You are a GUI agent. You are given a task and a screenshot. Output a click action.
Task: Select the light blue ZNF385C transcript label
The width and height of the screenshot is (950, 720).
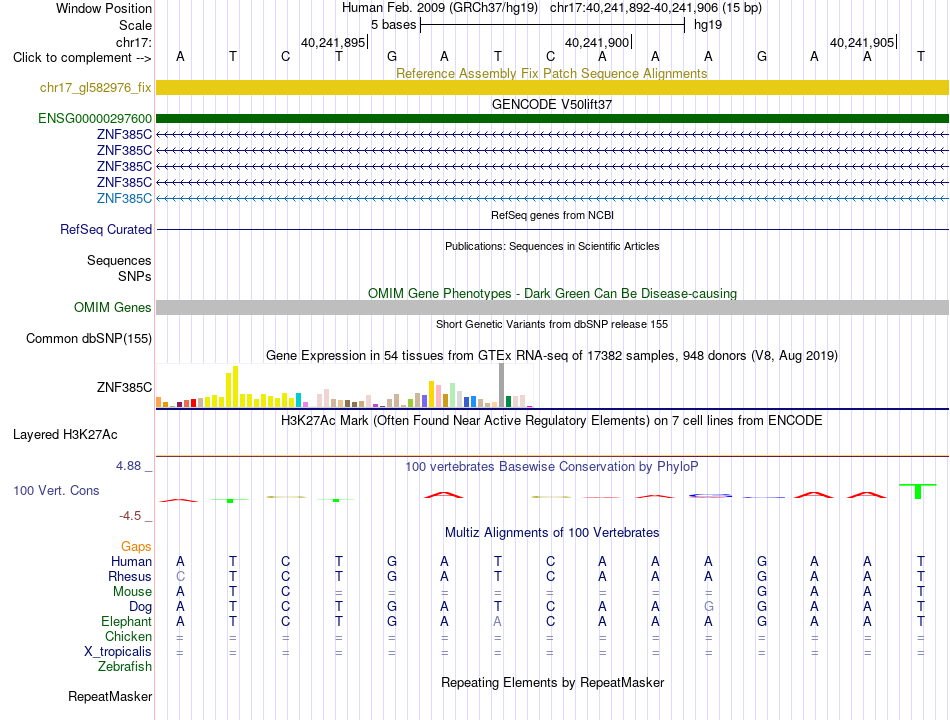[124, 198]
